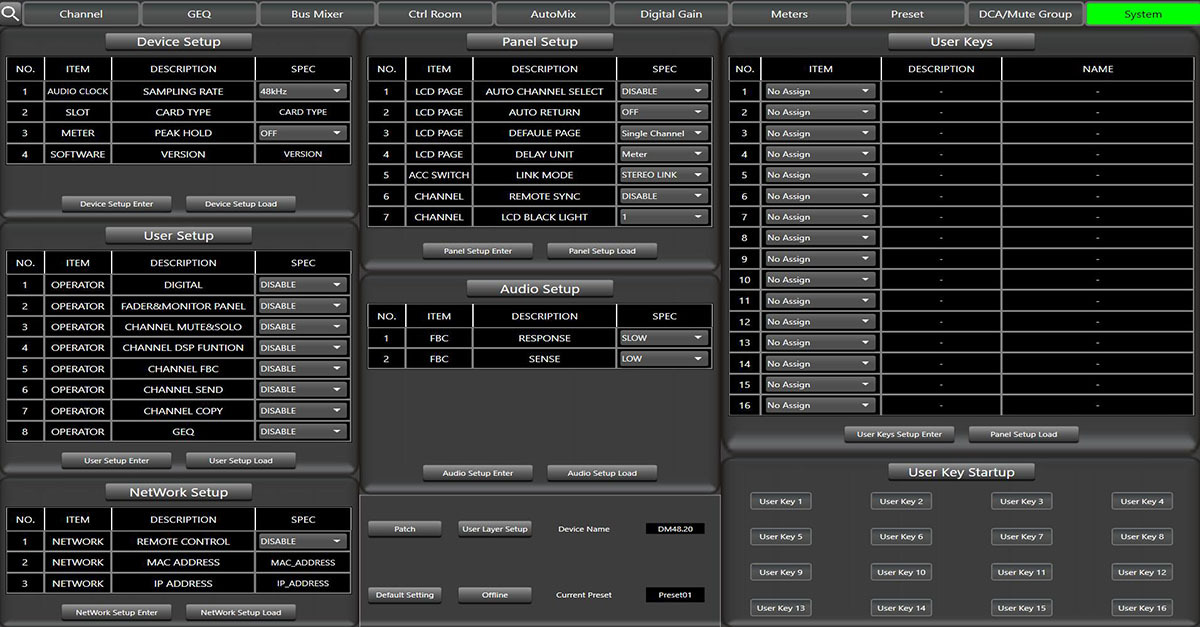This screenshot has height=627, width=1200.
Task: Toggle User Key 1 startup button
Action: tap(780, 502)
